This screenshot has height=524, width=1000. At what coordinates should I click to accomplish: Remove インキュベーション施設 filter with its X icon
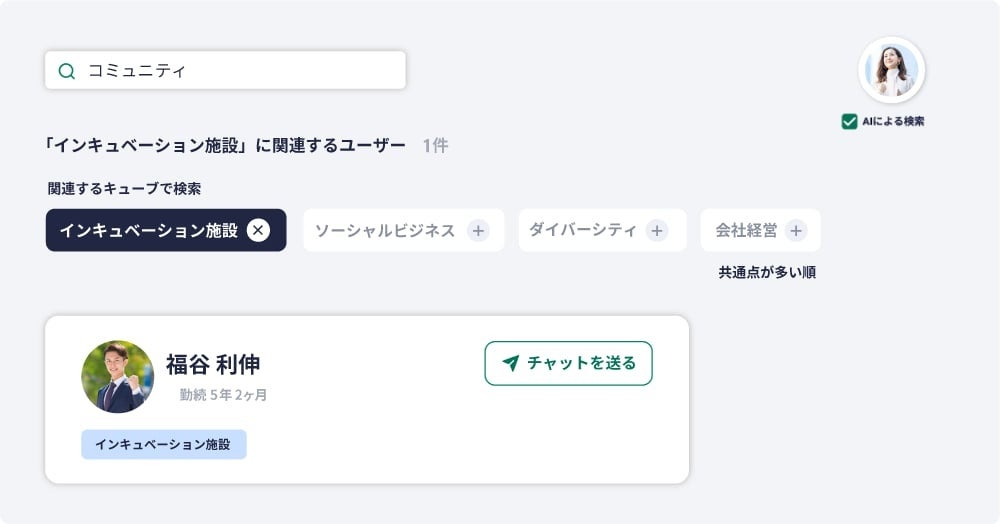pos(258,230)
